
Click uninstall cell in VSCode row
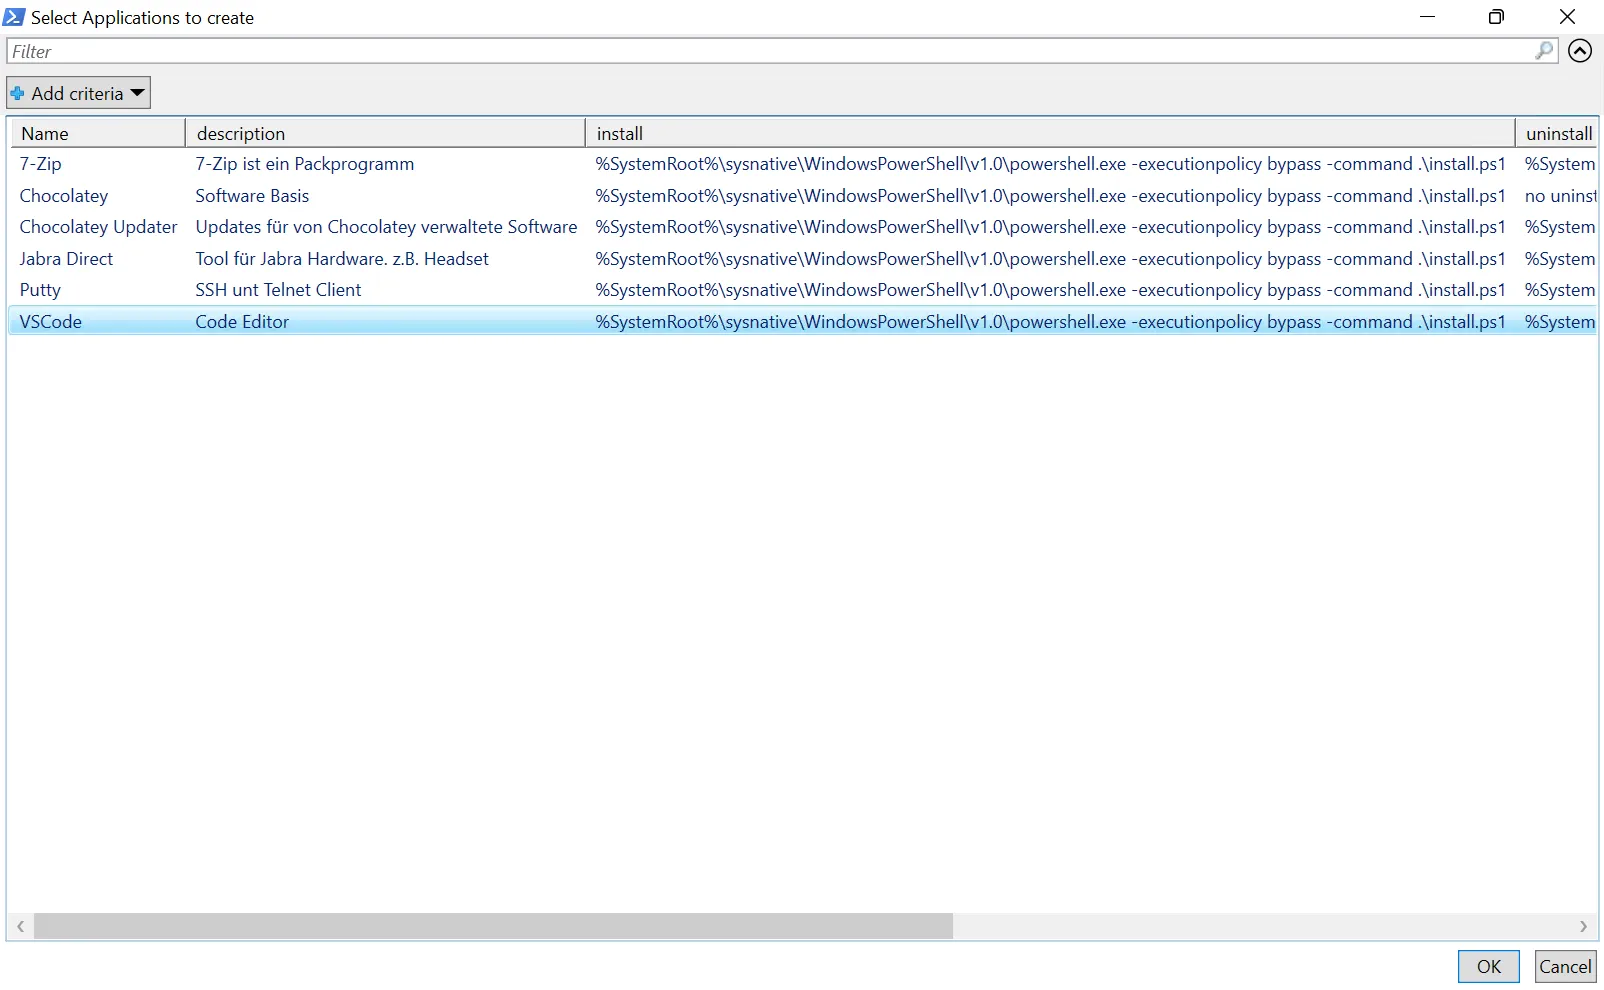pyautogui.click(x=1560, y=322)
